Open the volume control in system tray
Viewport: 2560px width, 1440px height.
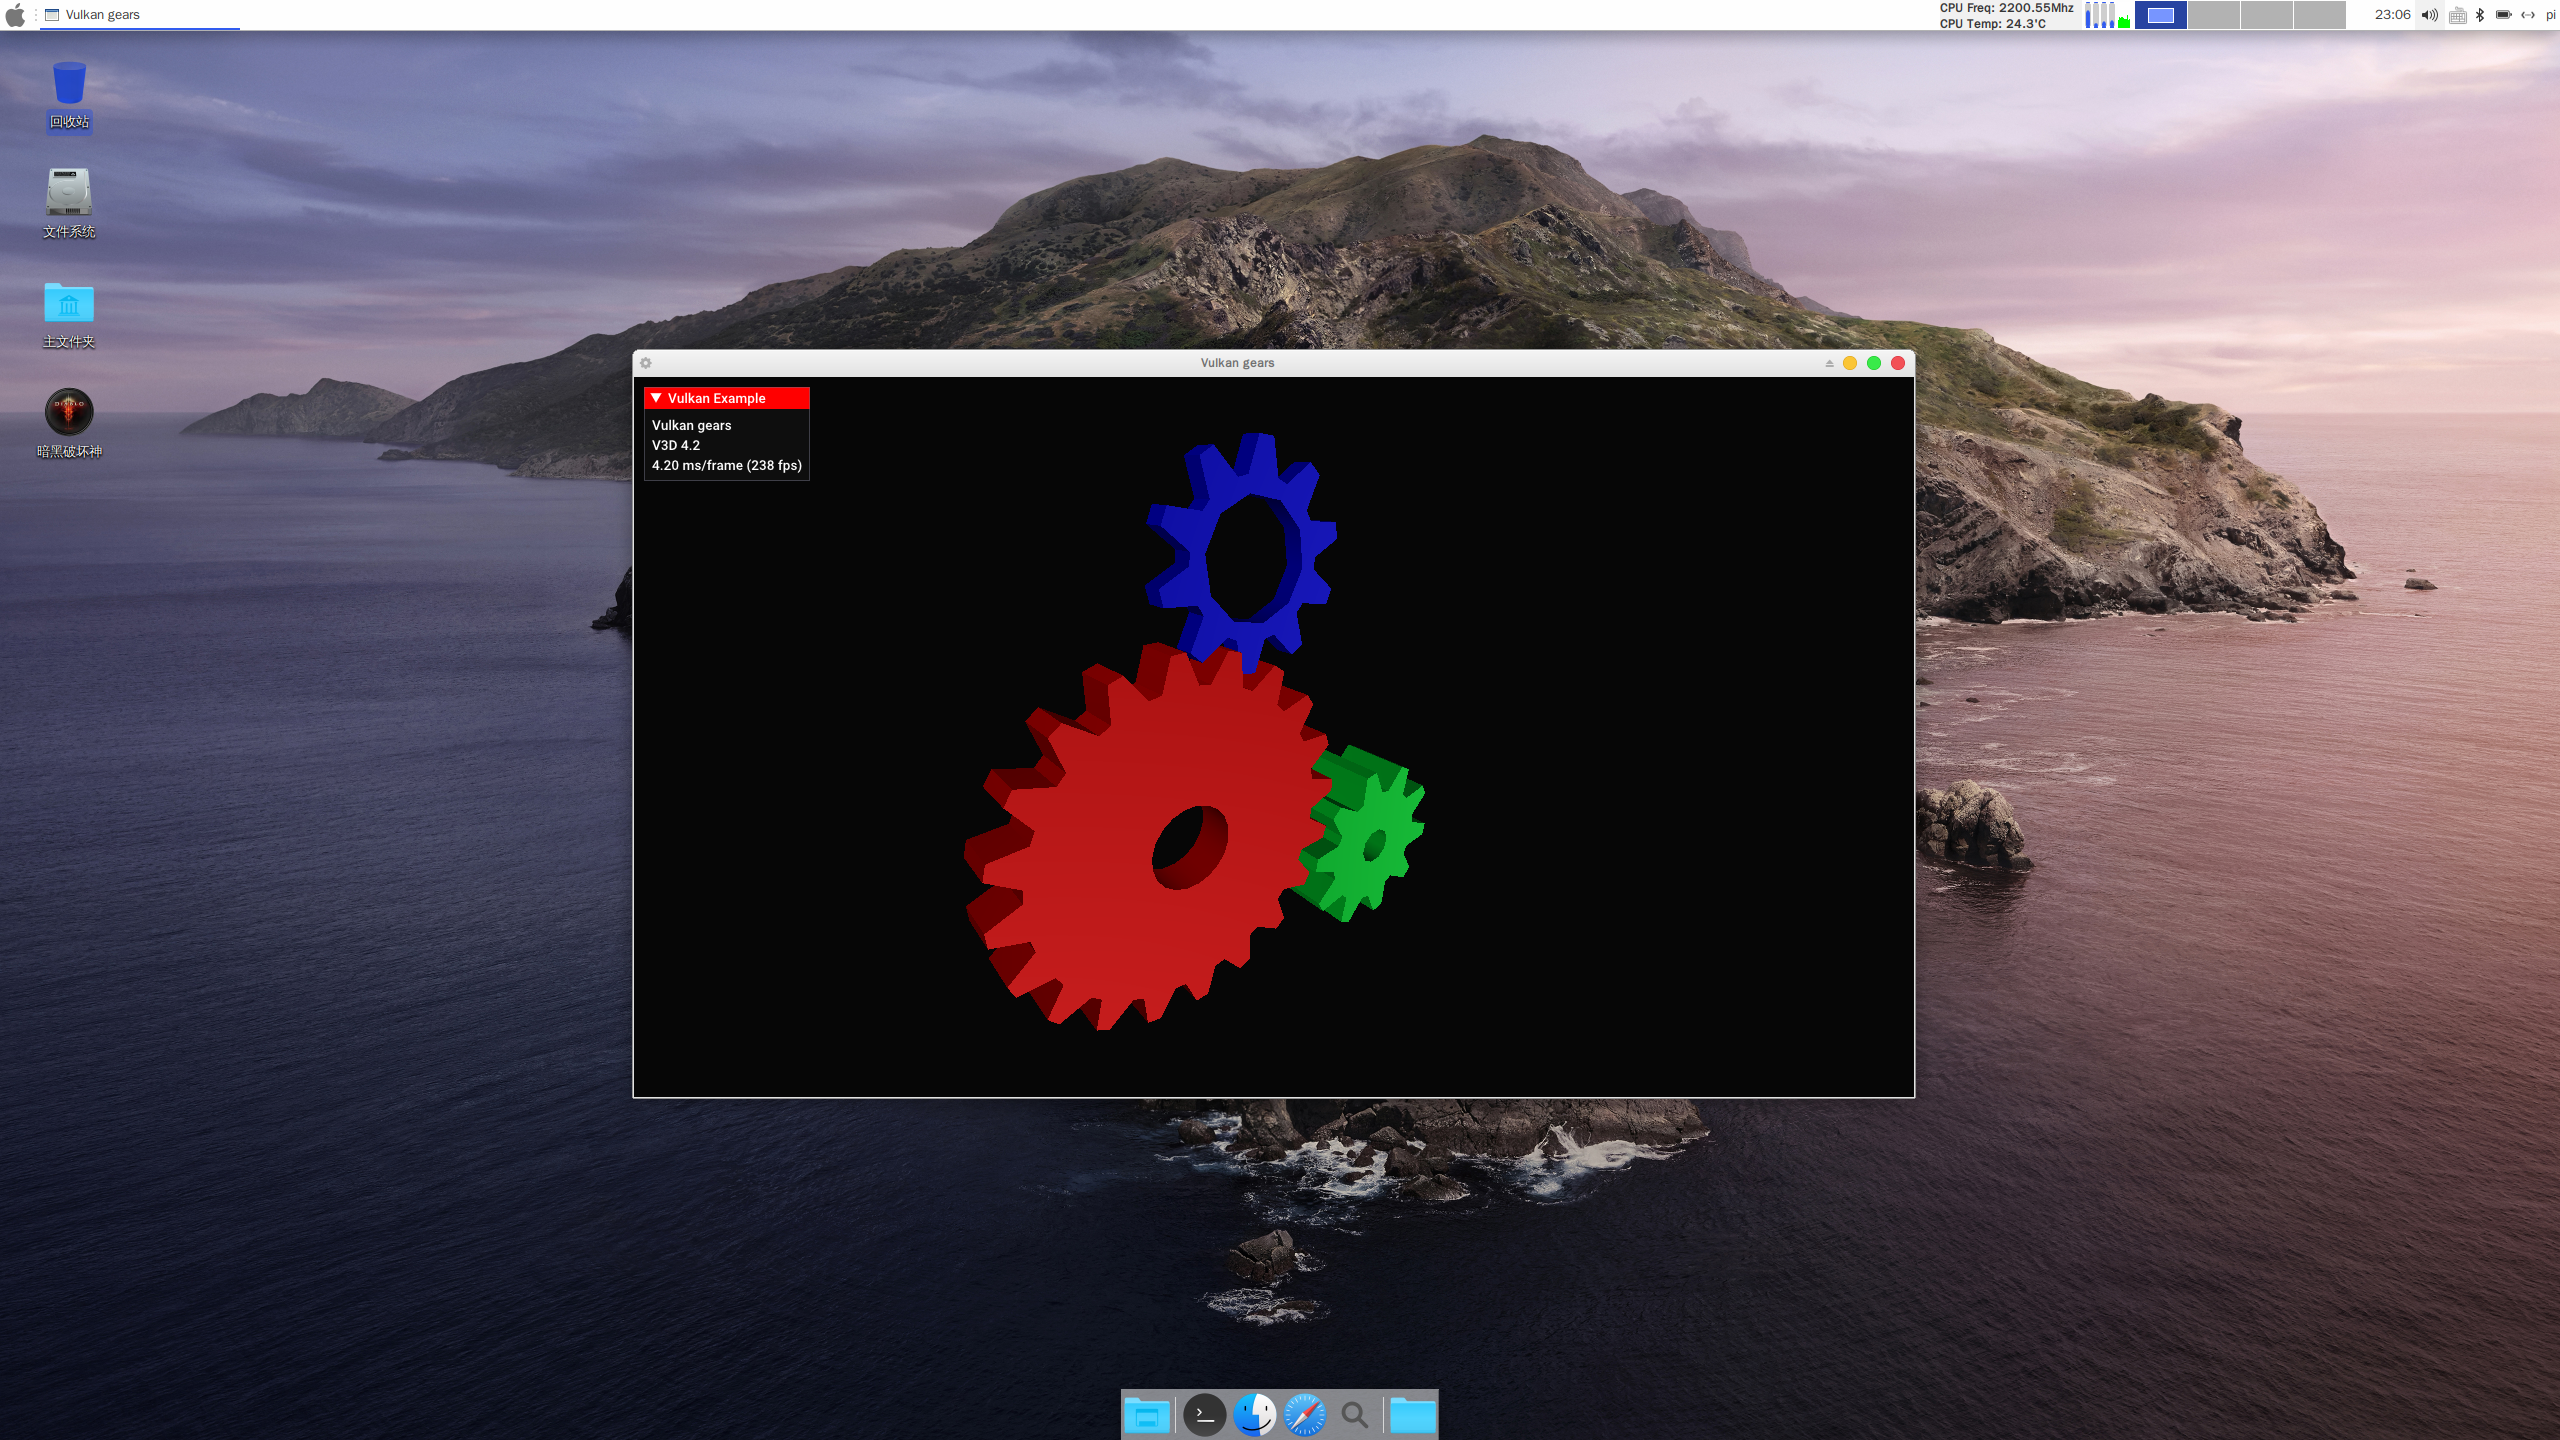tap(2429, 15)
